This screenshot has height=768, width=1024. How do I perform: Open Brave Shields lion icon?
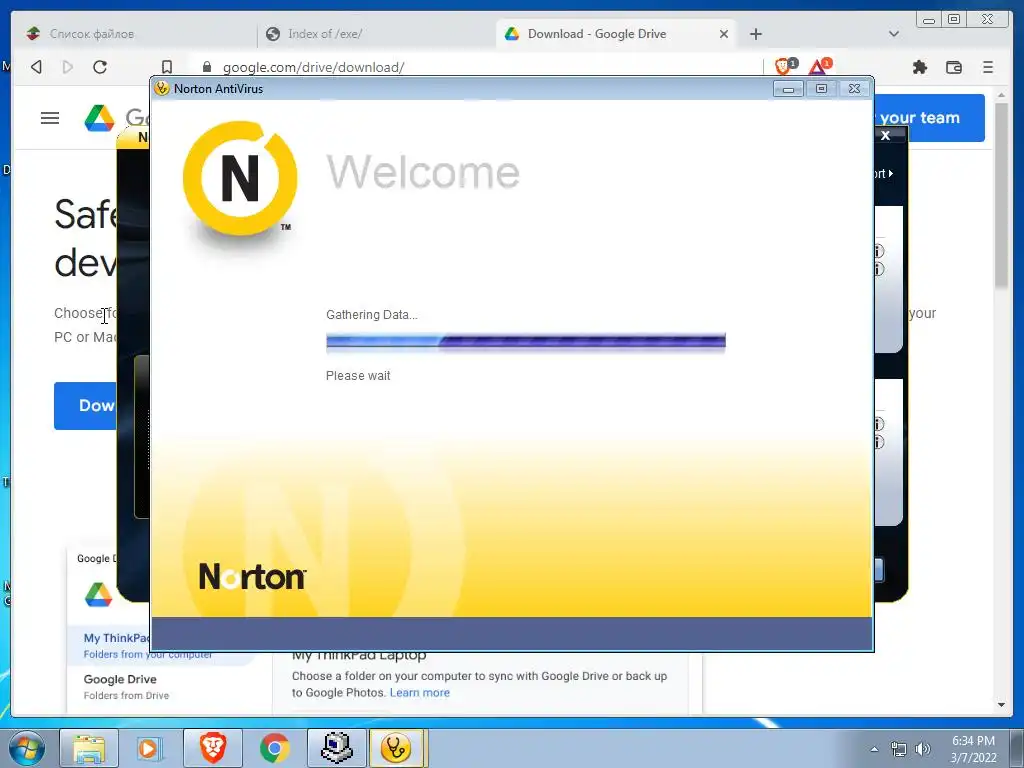tap(784, 66)
